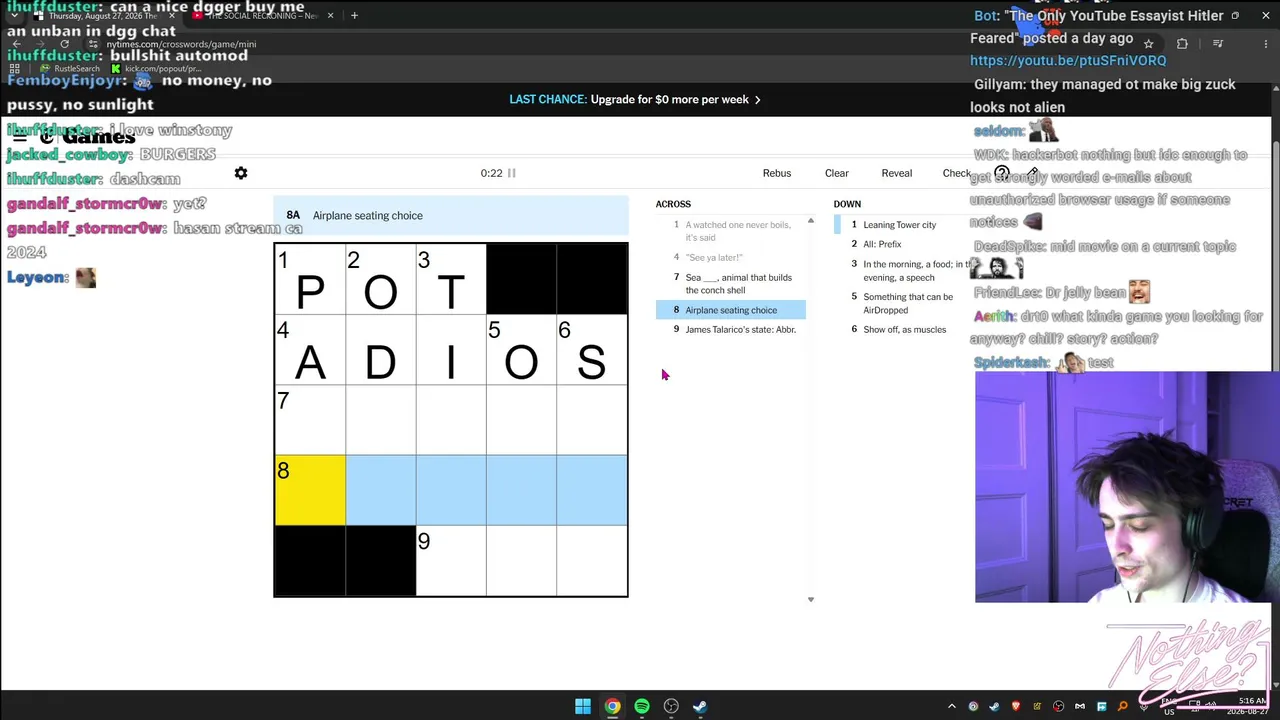Select down clue 5 about AirDropped

(x=905, y=303)
